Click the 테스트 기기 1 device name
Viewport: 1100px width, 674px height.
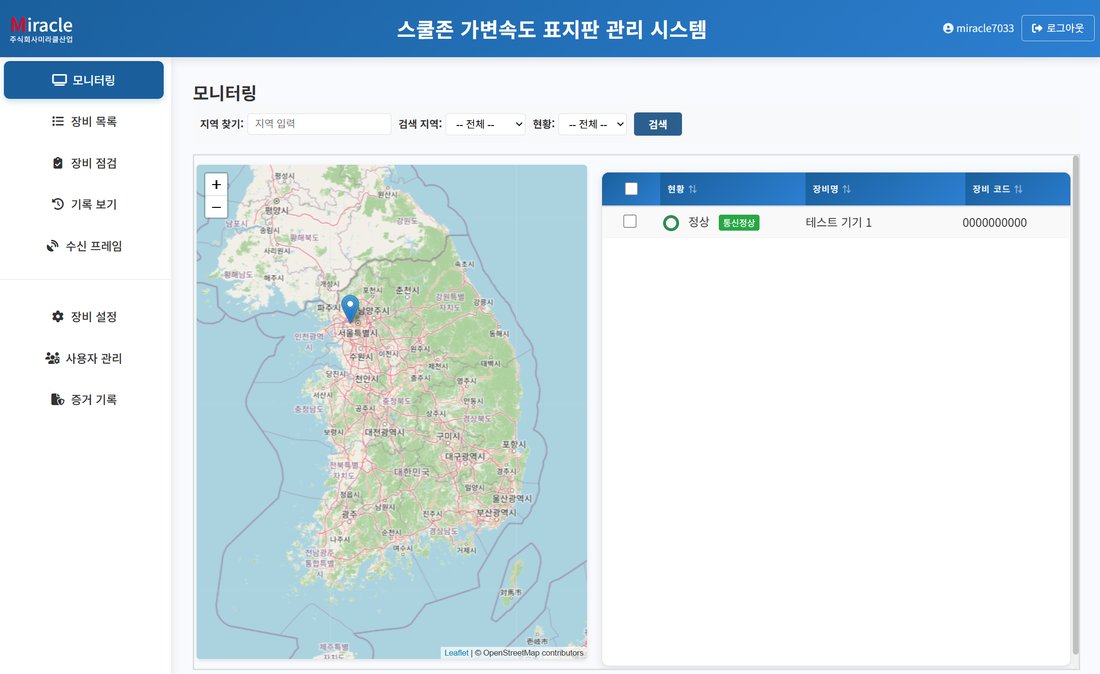[x=838, y=222]
